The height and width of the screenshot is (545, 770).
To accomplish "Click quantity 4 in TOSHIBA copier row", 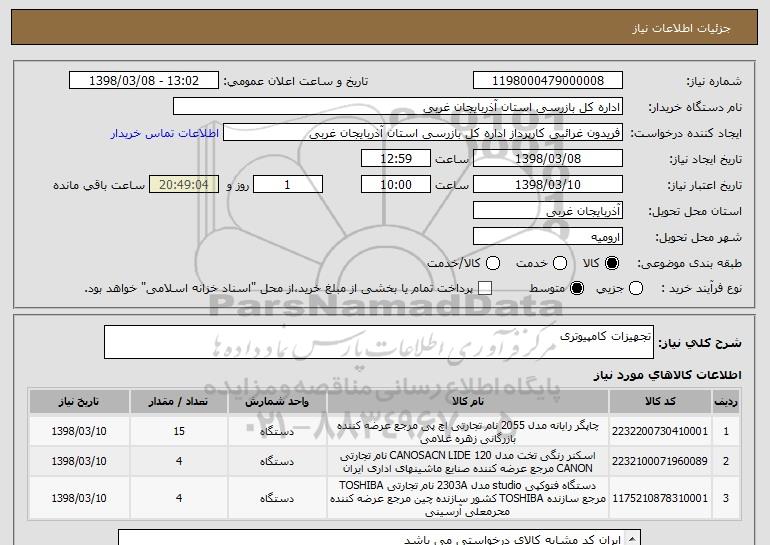I will (179, 498).
